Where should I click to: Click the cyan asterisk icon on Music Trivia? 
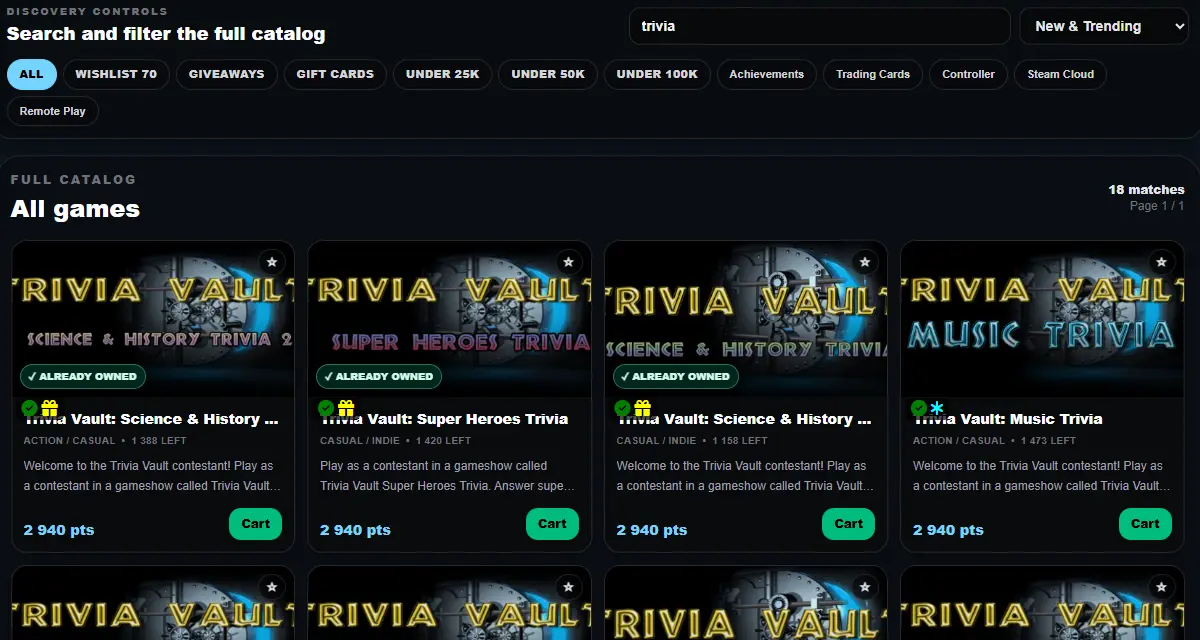937,408
